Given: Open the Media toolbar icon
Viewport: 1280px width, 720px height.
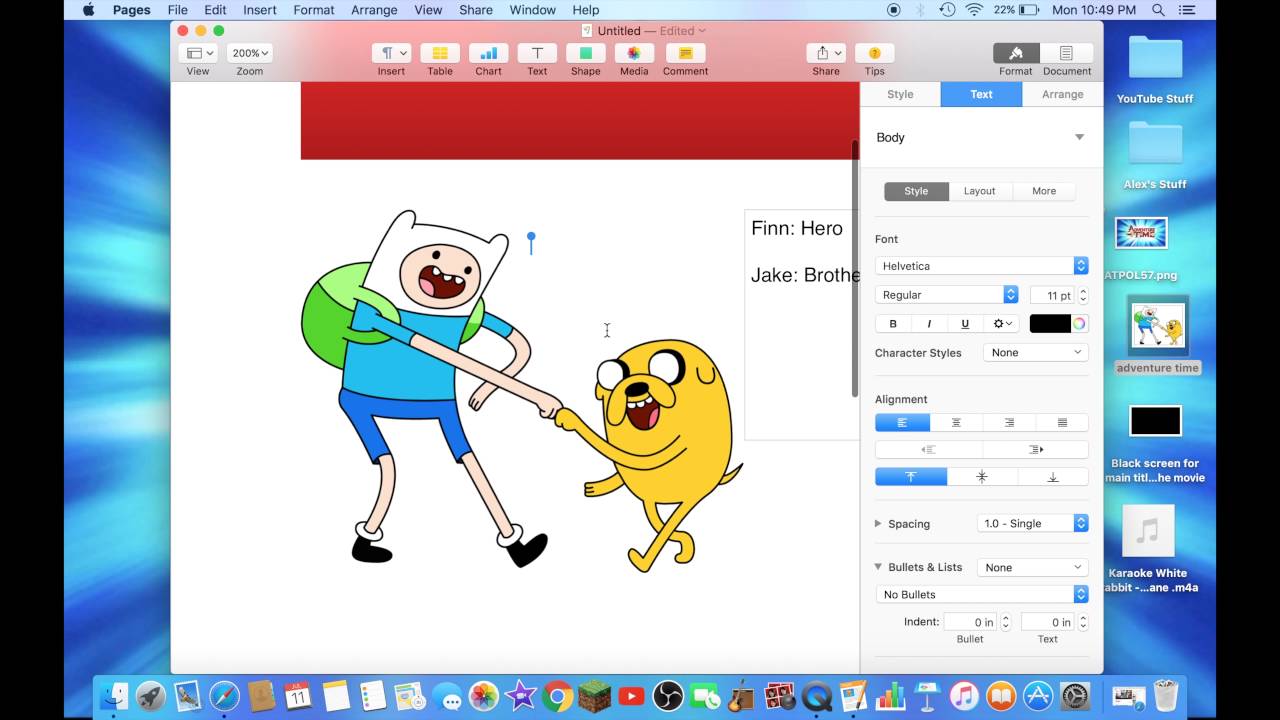Looking at the screenshot, I should [x=634, y=53].
